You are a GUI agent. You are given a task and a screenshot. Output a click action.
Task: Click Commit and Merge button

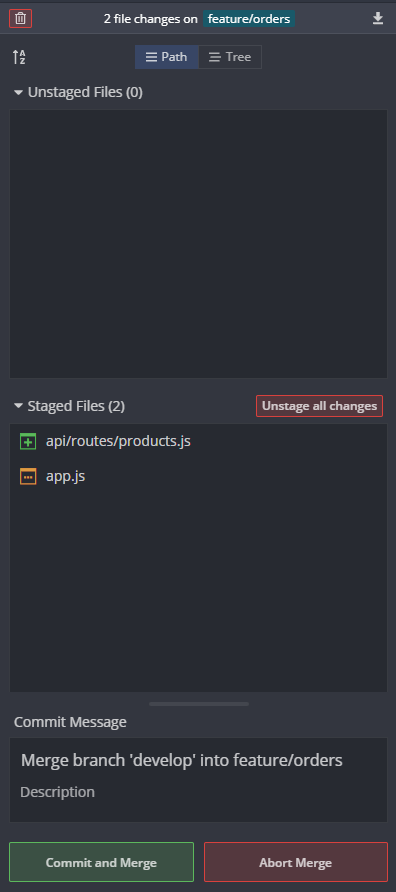click(x=101, y=862)
